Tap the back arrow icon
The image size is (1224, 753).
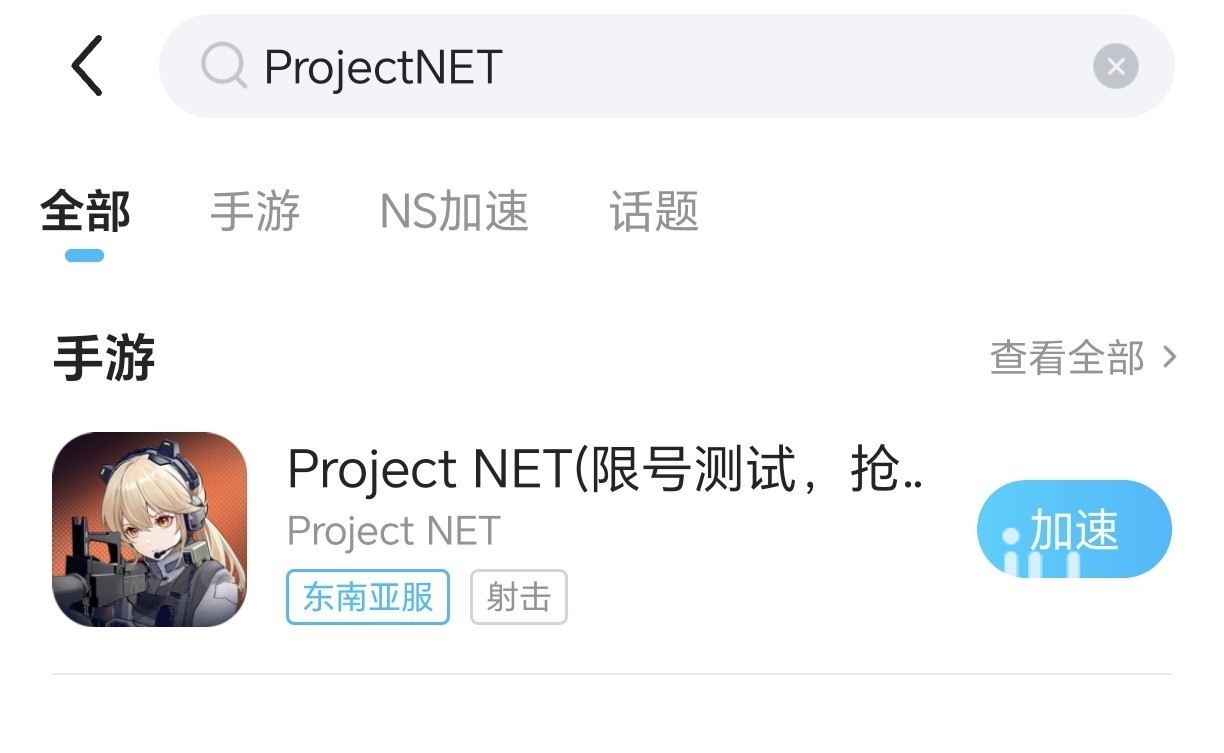click(87, 66)
